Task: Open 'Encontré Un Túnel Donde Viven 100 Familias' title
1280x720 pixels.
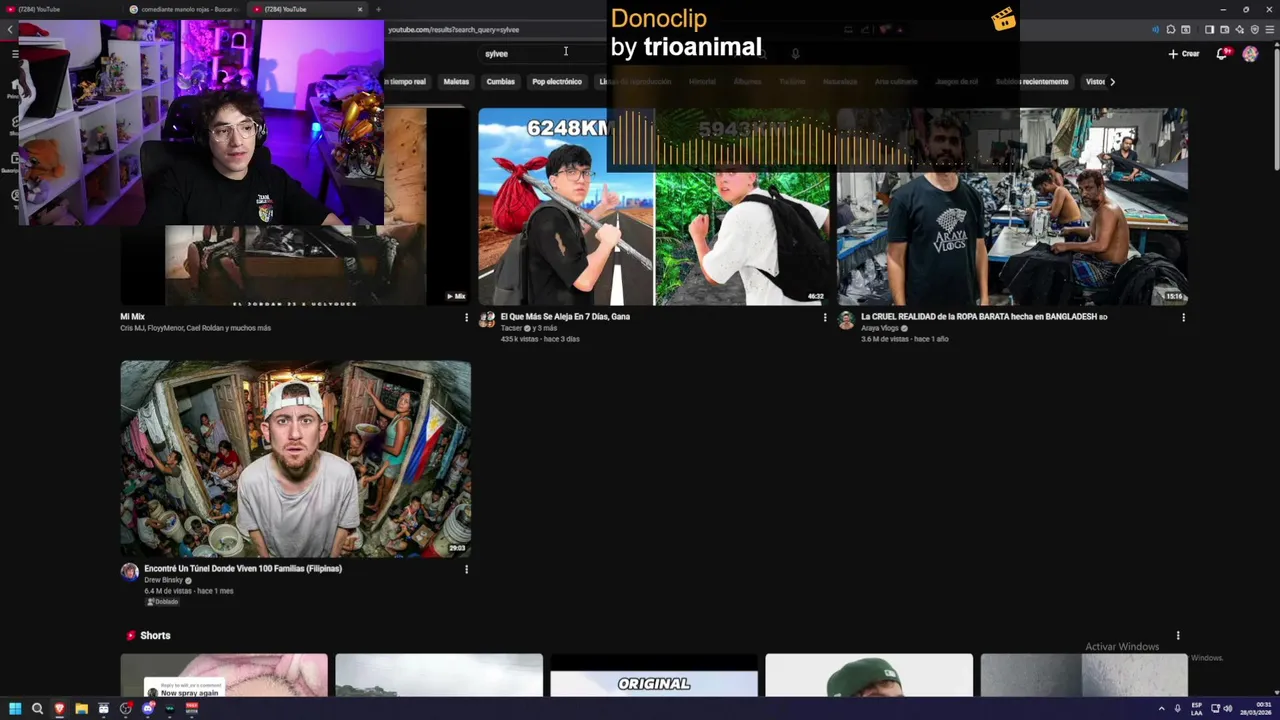Action: 243,568
